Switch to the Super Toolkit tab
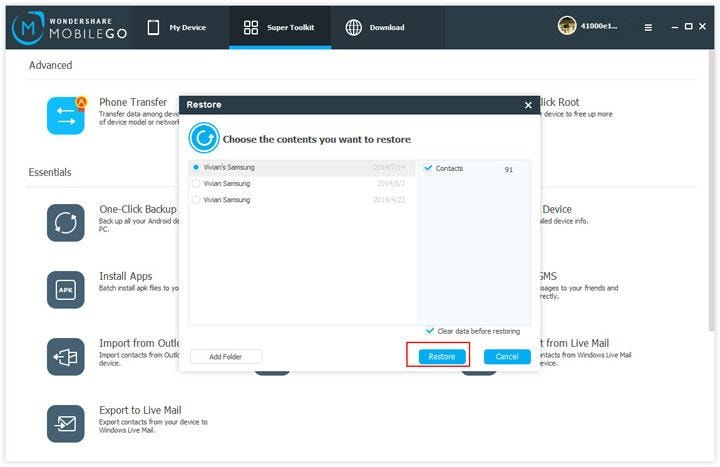This screenshot has width=720, height=467. [x=280, y=28]
